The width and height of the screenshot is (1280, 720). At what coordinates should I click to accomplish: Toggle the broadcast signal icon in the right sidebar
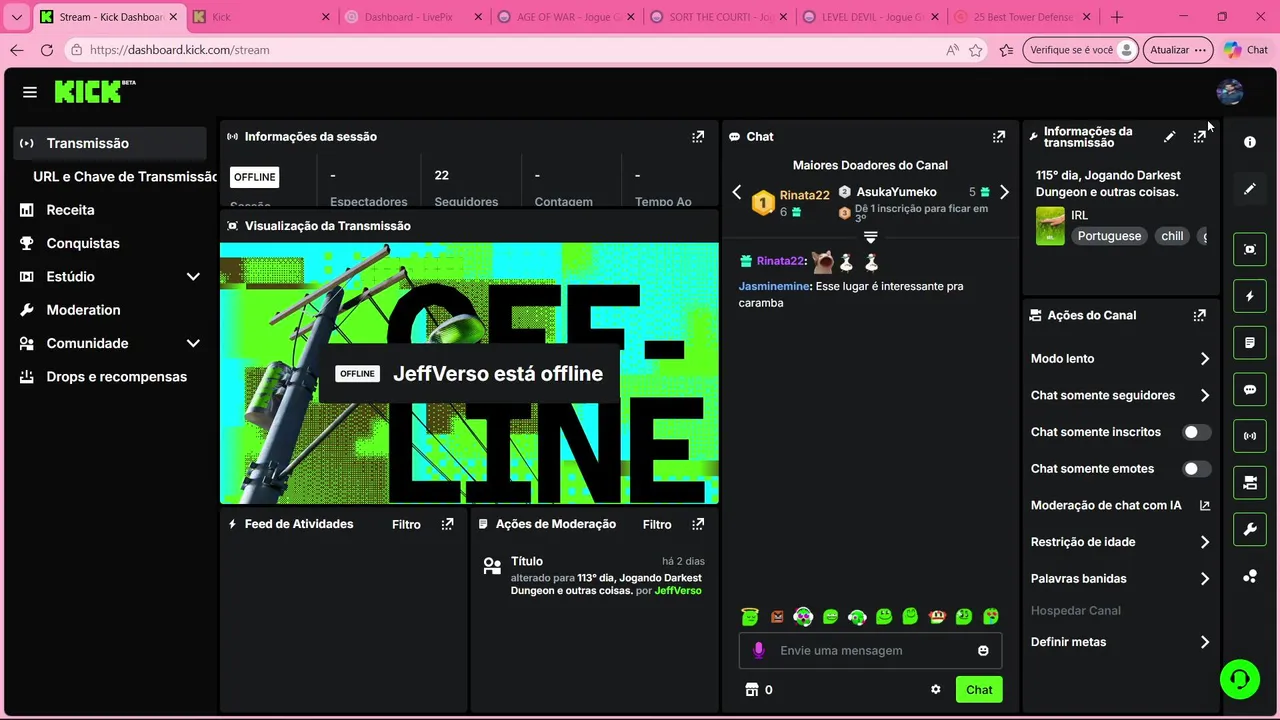click(1250, 436)
